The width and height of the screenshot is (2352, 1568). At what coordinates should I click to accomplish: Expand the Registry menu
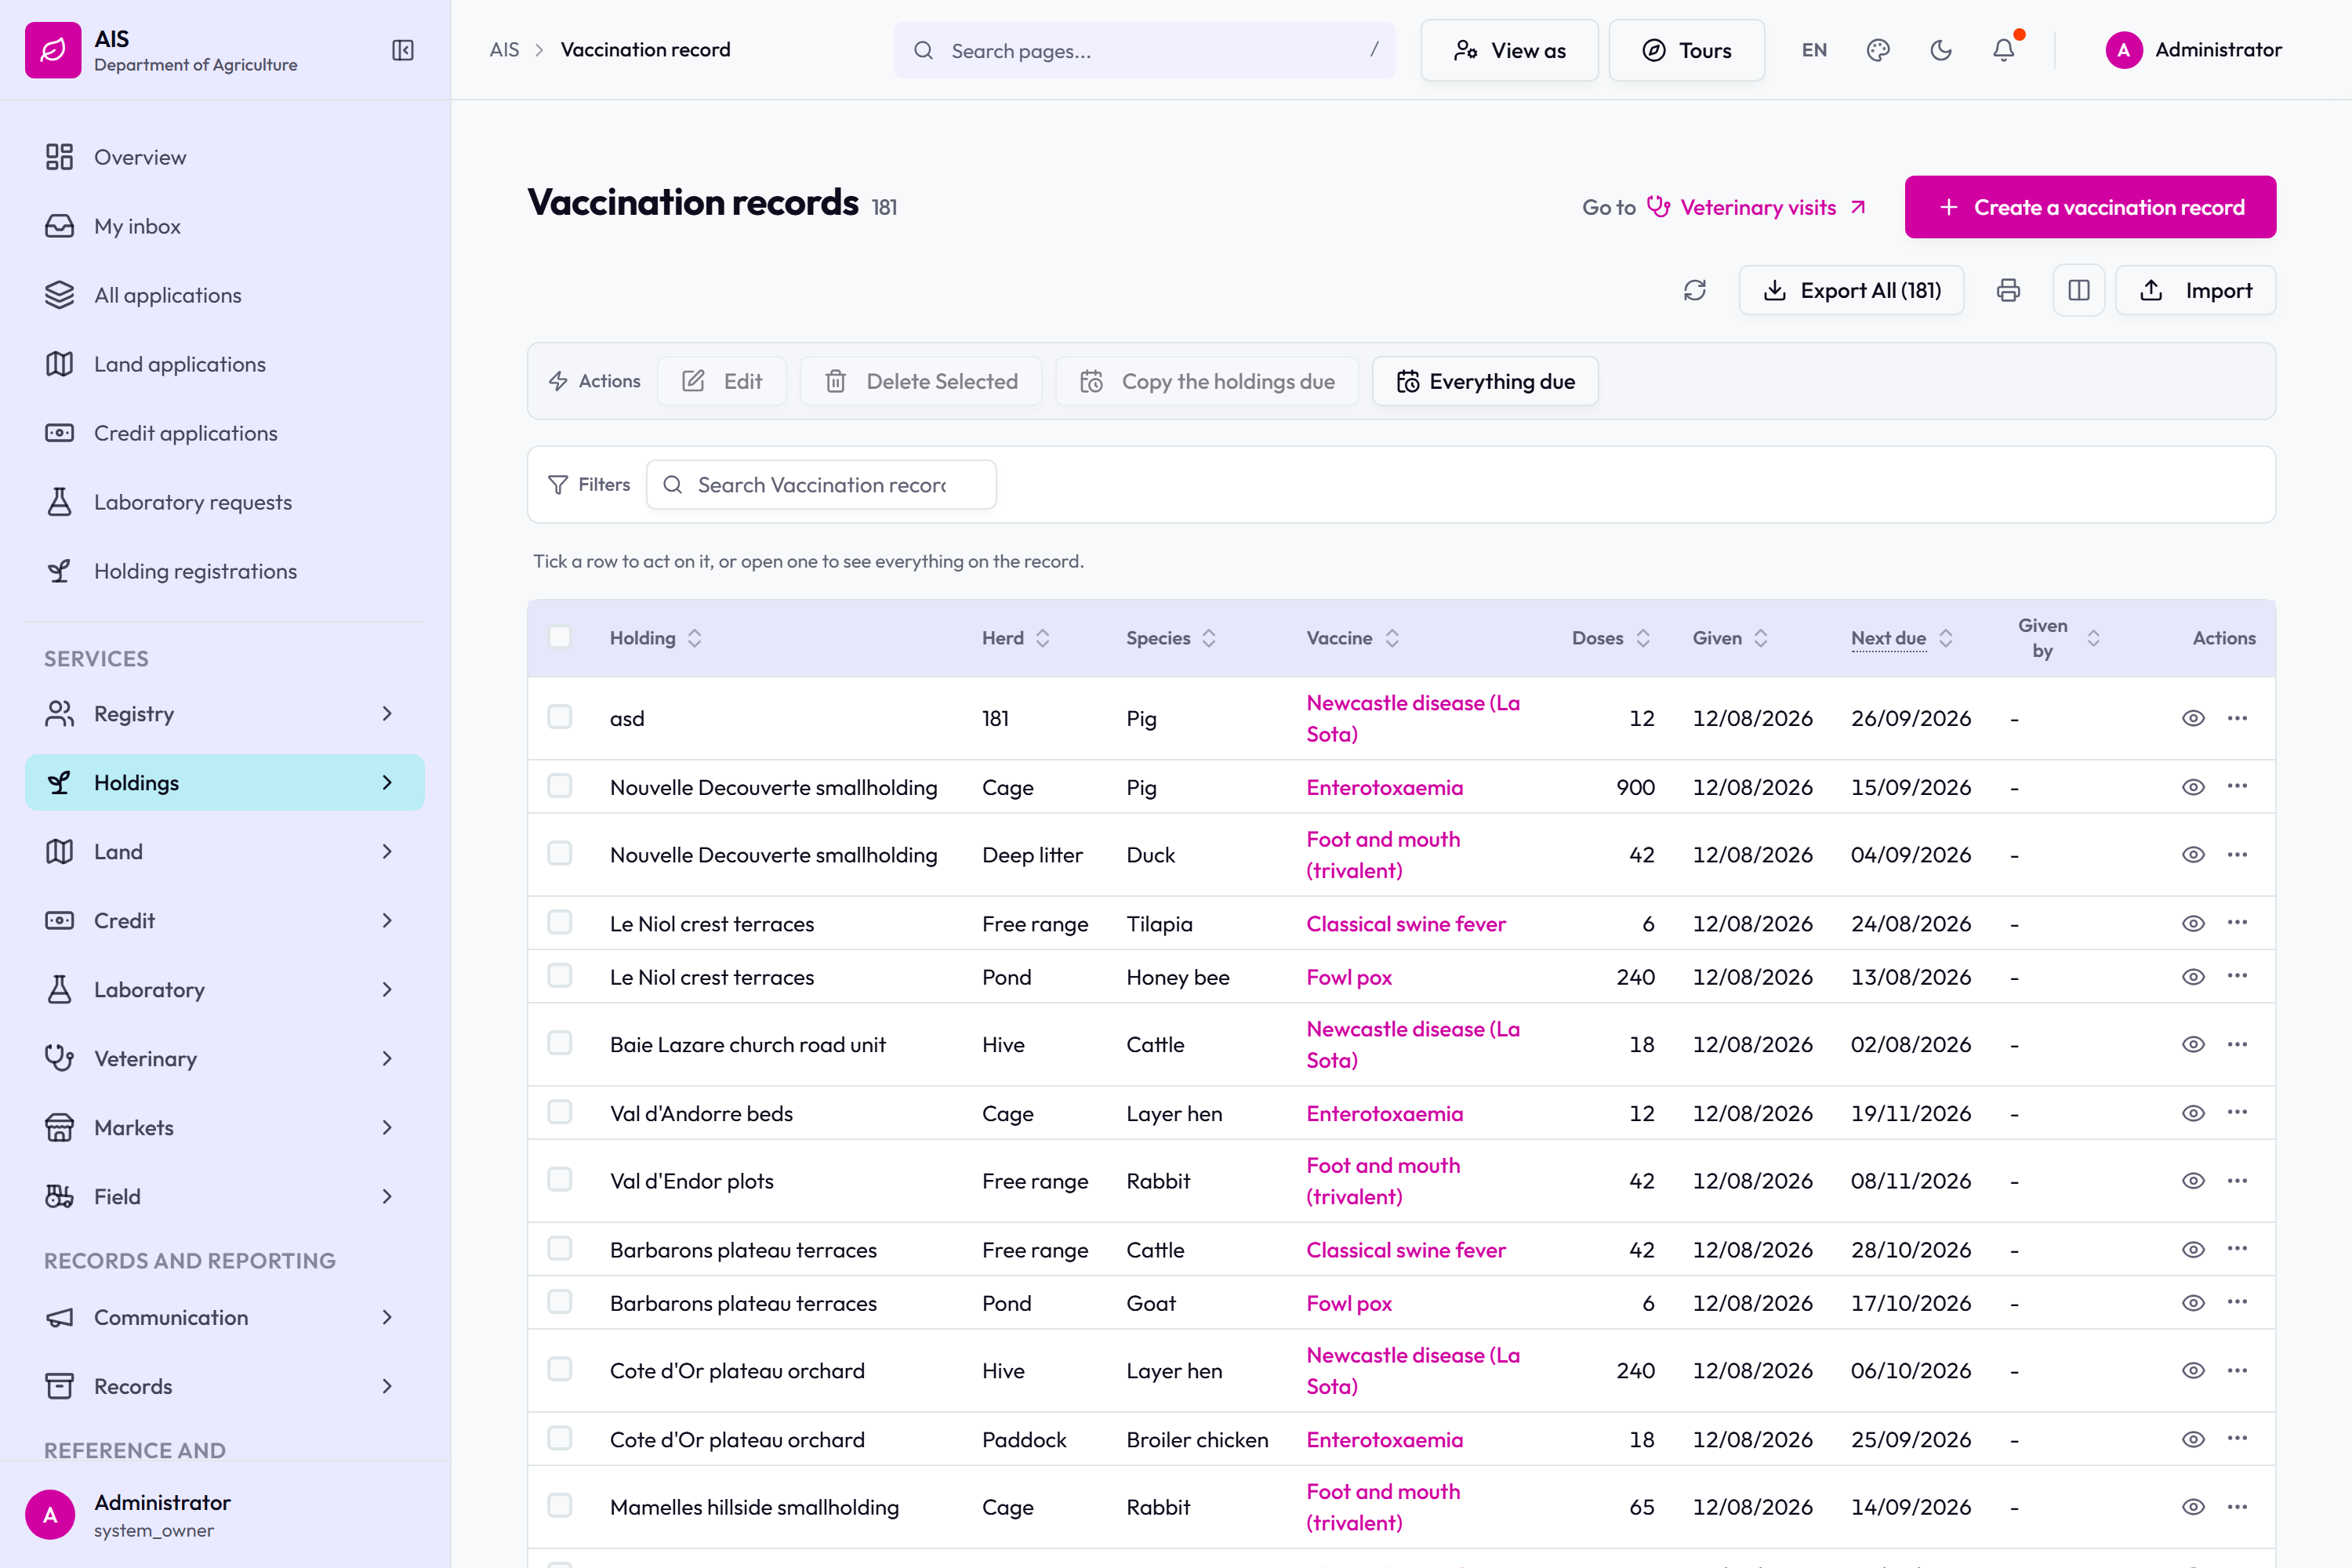tap(225, 714)
